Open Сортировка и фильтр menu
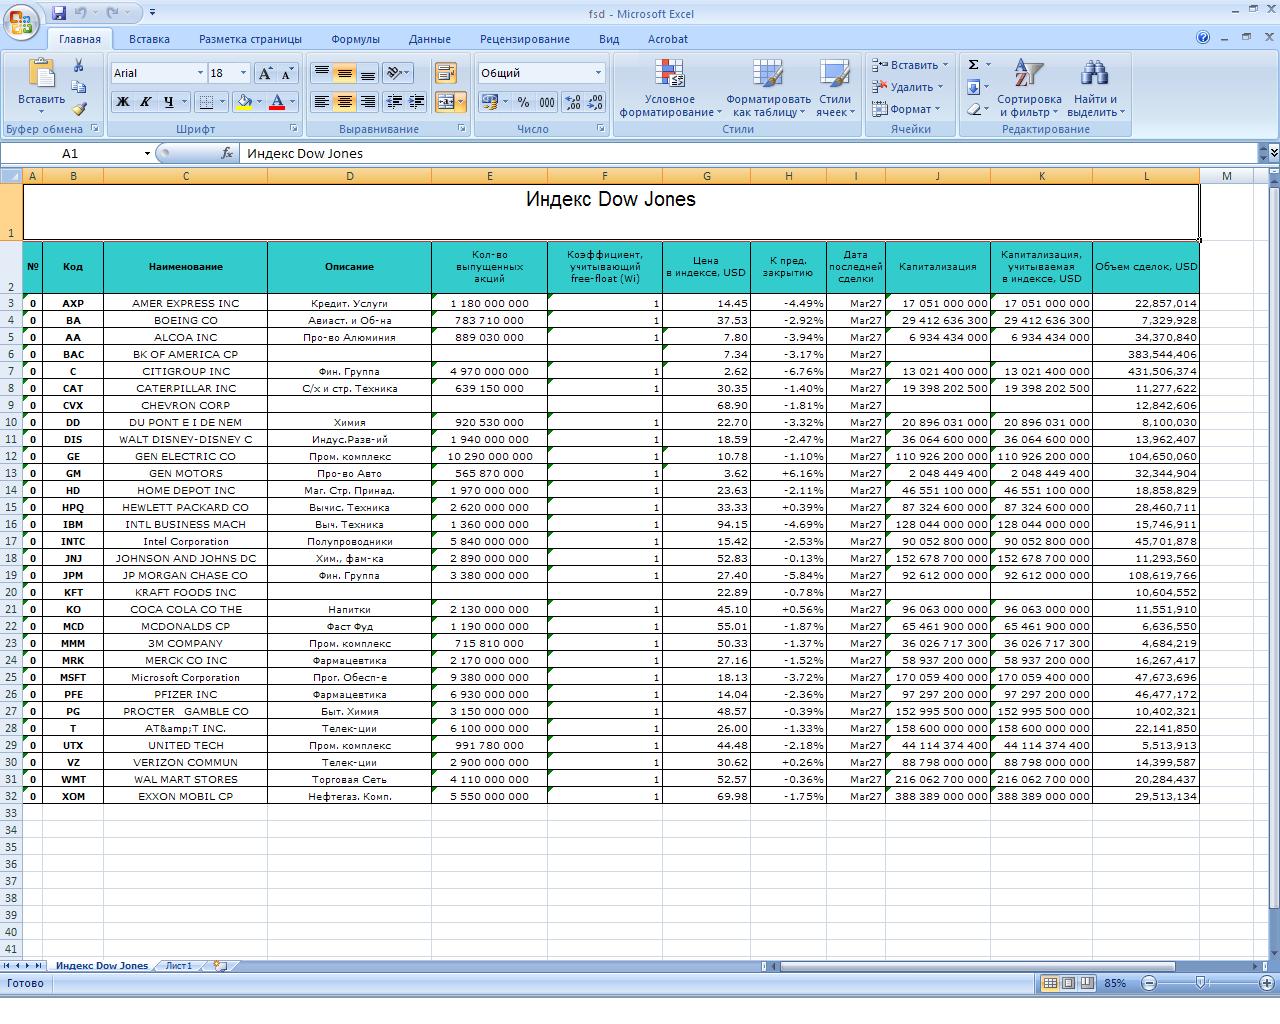The image size is (1280, 1024). click(x=1029, y=88)
